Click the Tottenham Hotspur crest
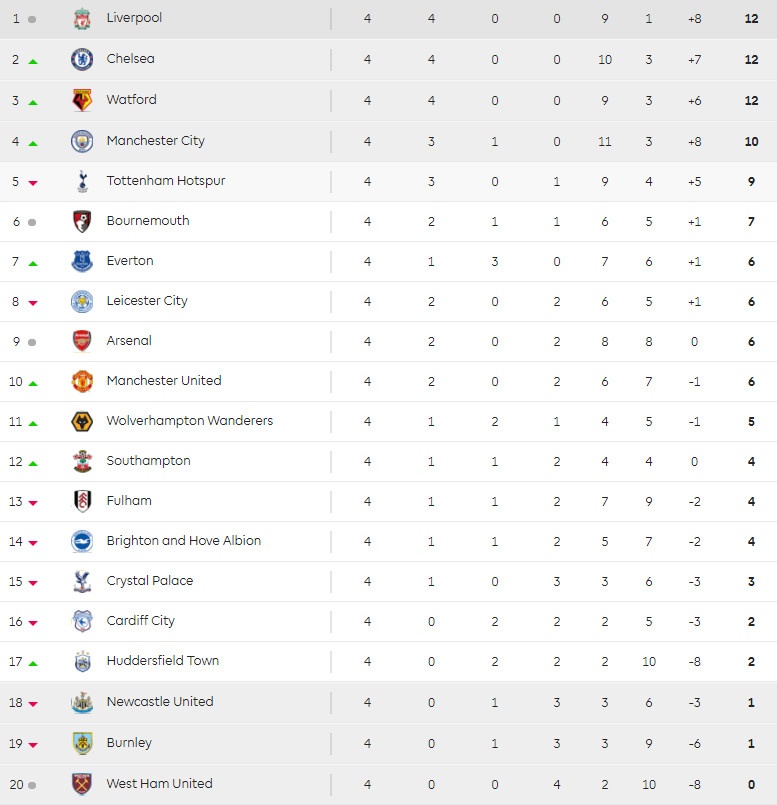Viewport: 777px width, 805px height. (x=82, y=181)
